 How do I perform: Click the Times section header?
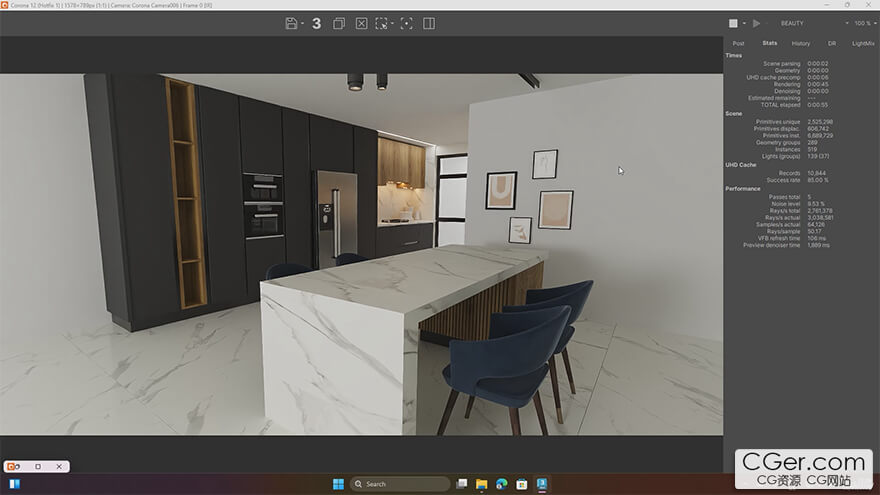(x=734, y=56)
